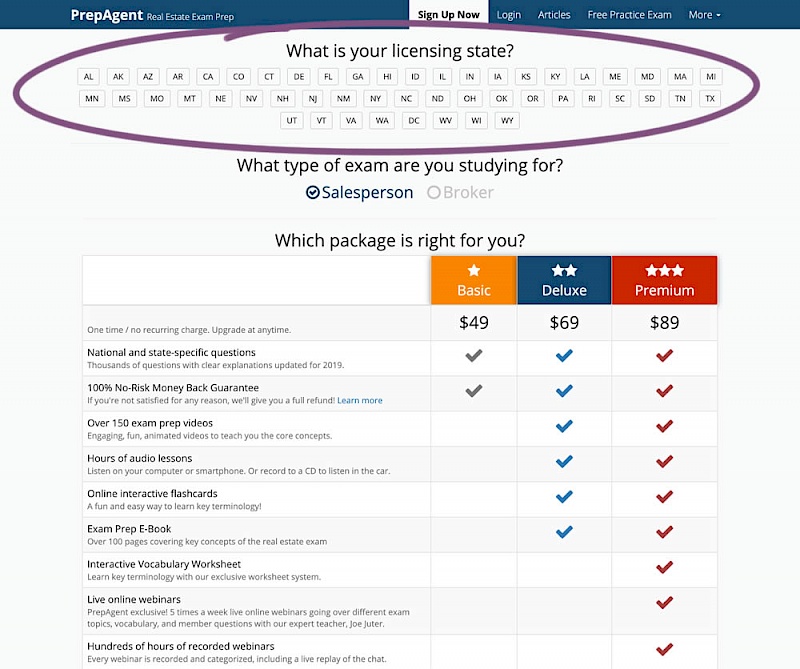
Task: Select the Deluxe two-star package header
Action: [x=564, y=280]
